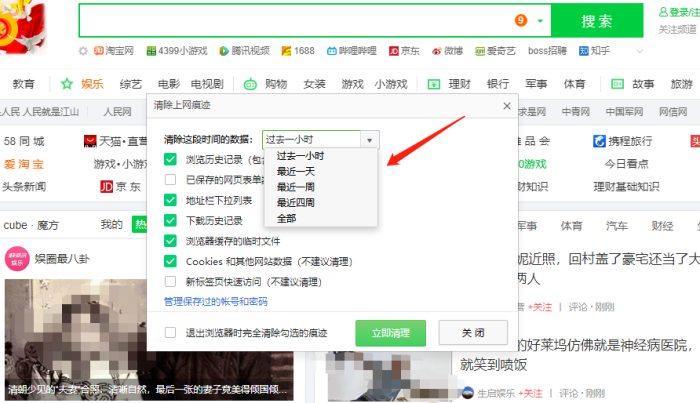Viewport: 700px width, 403px height.
Task: Uncheck the 浏览历史记录 checkbox
Action: 170,159
